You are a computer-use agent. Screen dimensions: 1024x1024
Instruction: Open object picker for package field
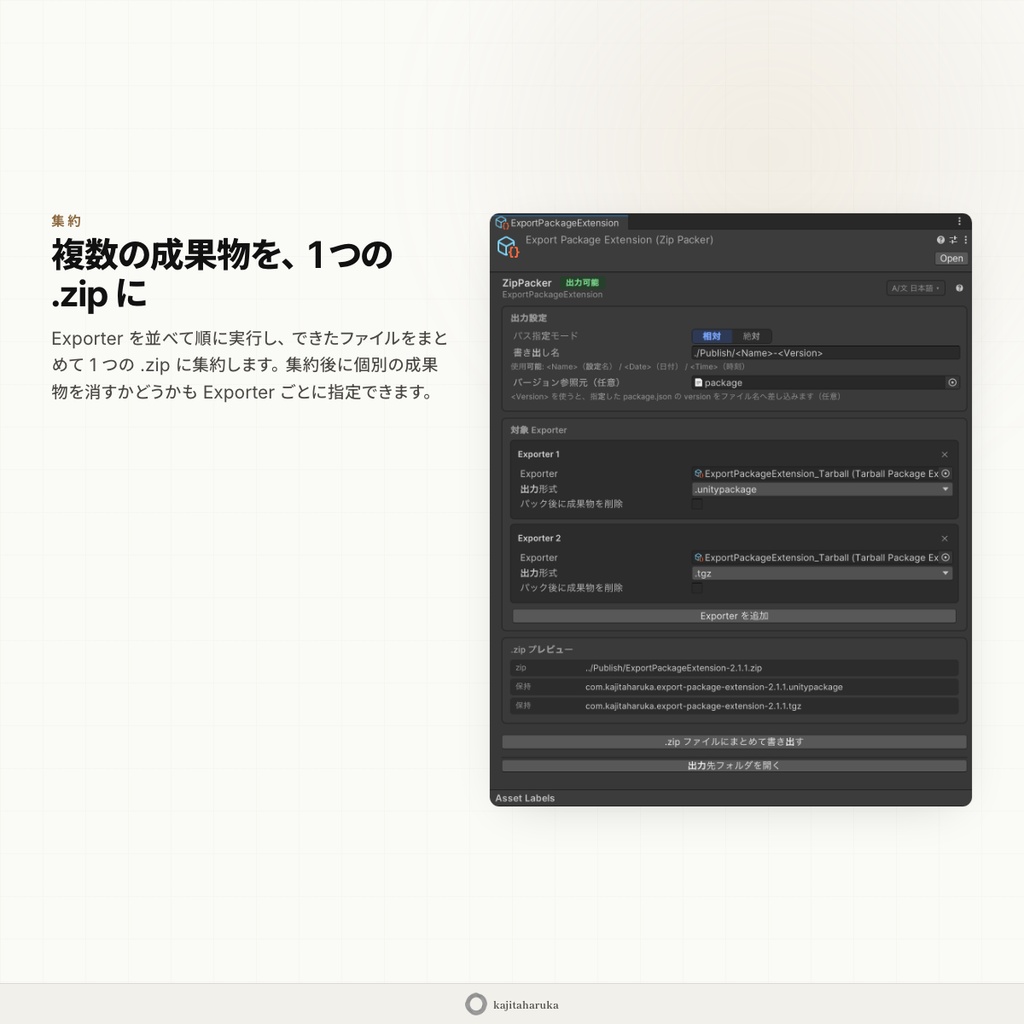(952, 383)
